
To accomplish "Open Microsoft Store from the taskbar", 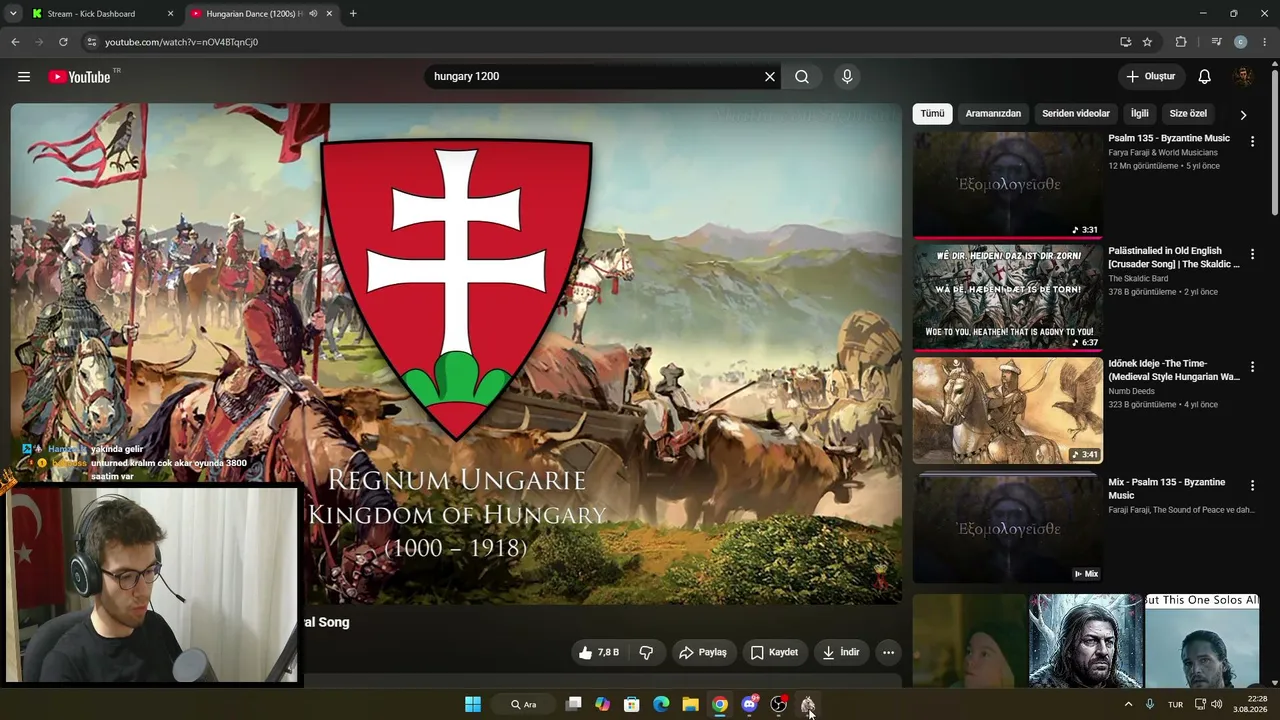I will [632, 705].
